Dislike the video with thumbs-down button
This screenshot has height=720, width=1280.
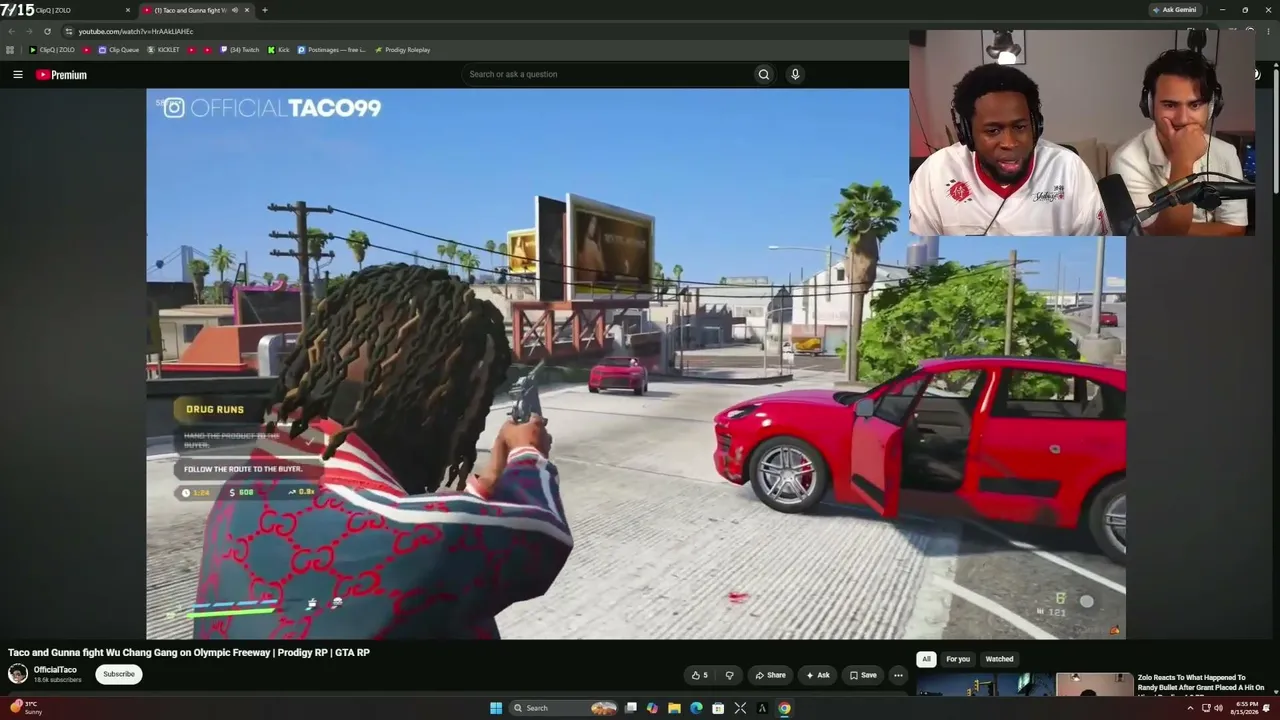[730, 675]
